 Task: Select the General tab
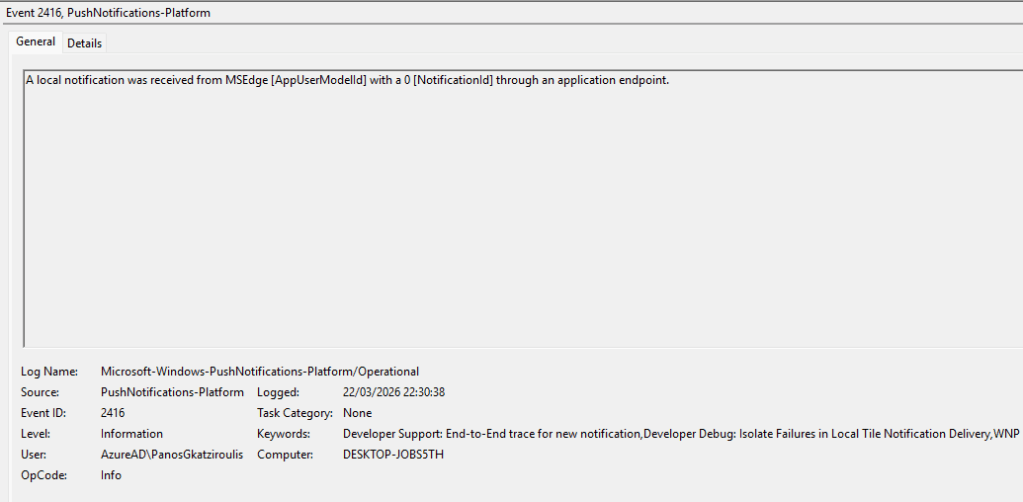[35, 42]
